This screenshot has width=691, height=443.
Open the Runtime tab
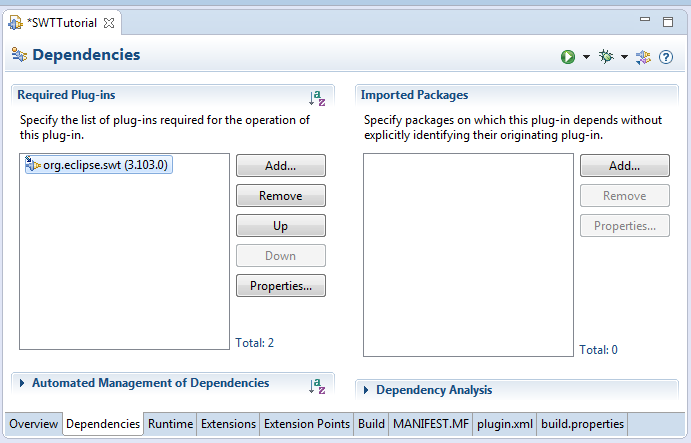point(171,424)
